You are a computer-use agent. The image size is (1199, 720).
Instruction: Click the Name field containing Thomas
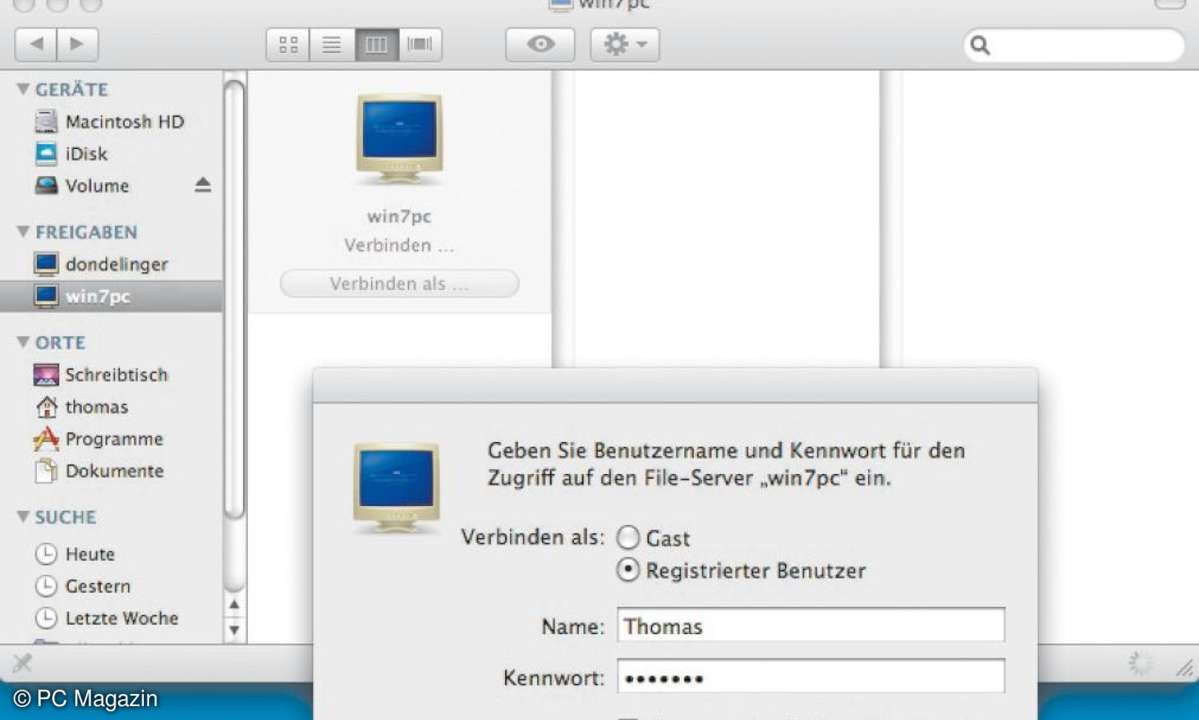tap(811, 625)
